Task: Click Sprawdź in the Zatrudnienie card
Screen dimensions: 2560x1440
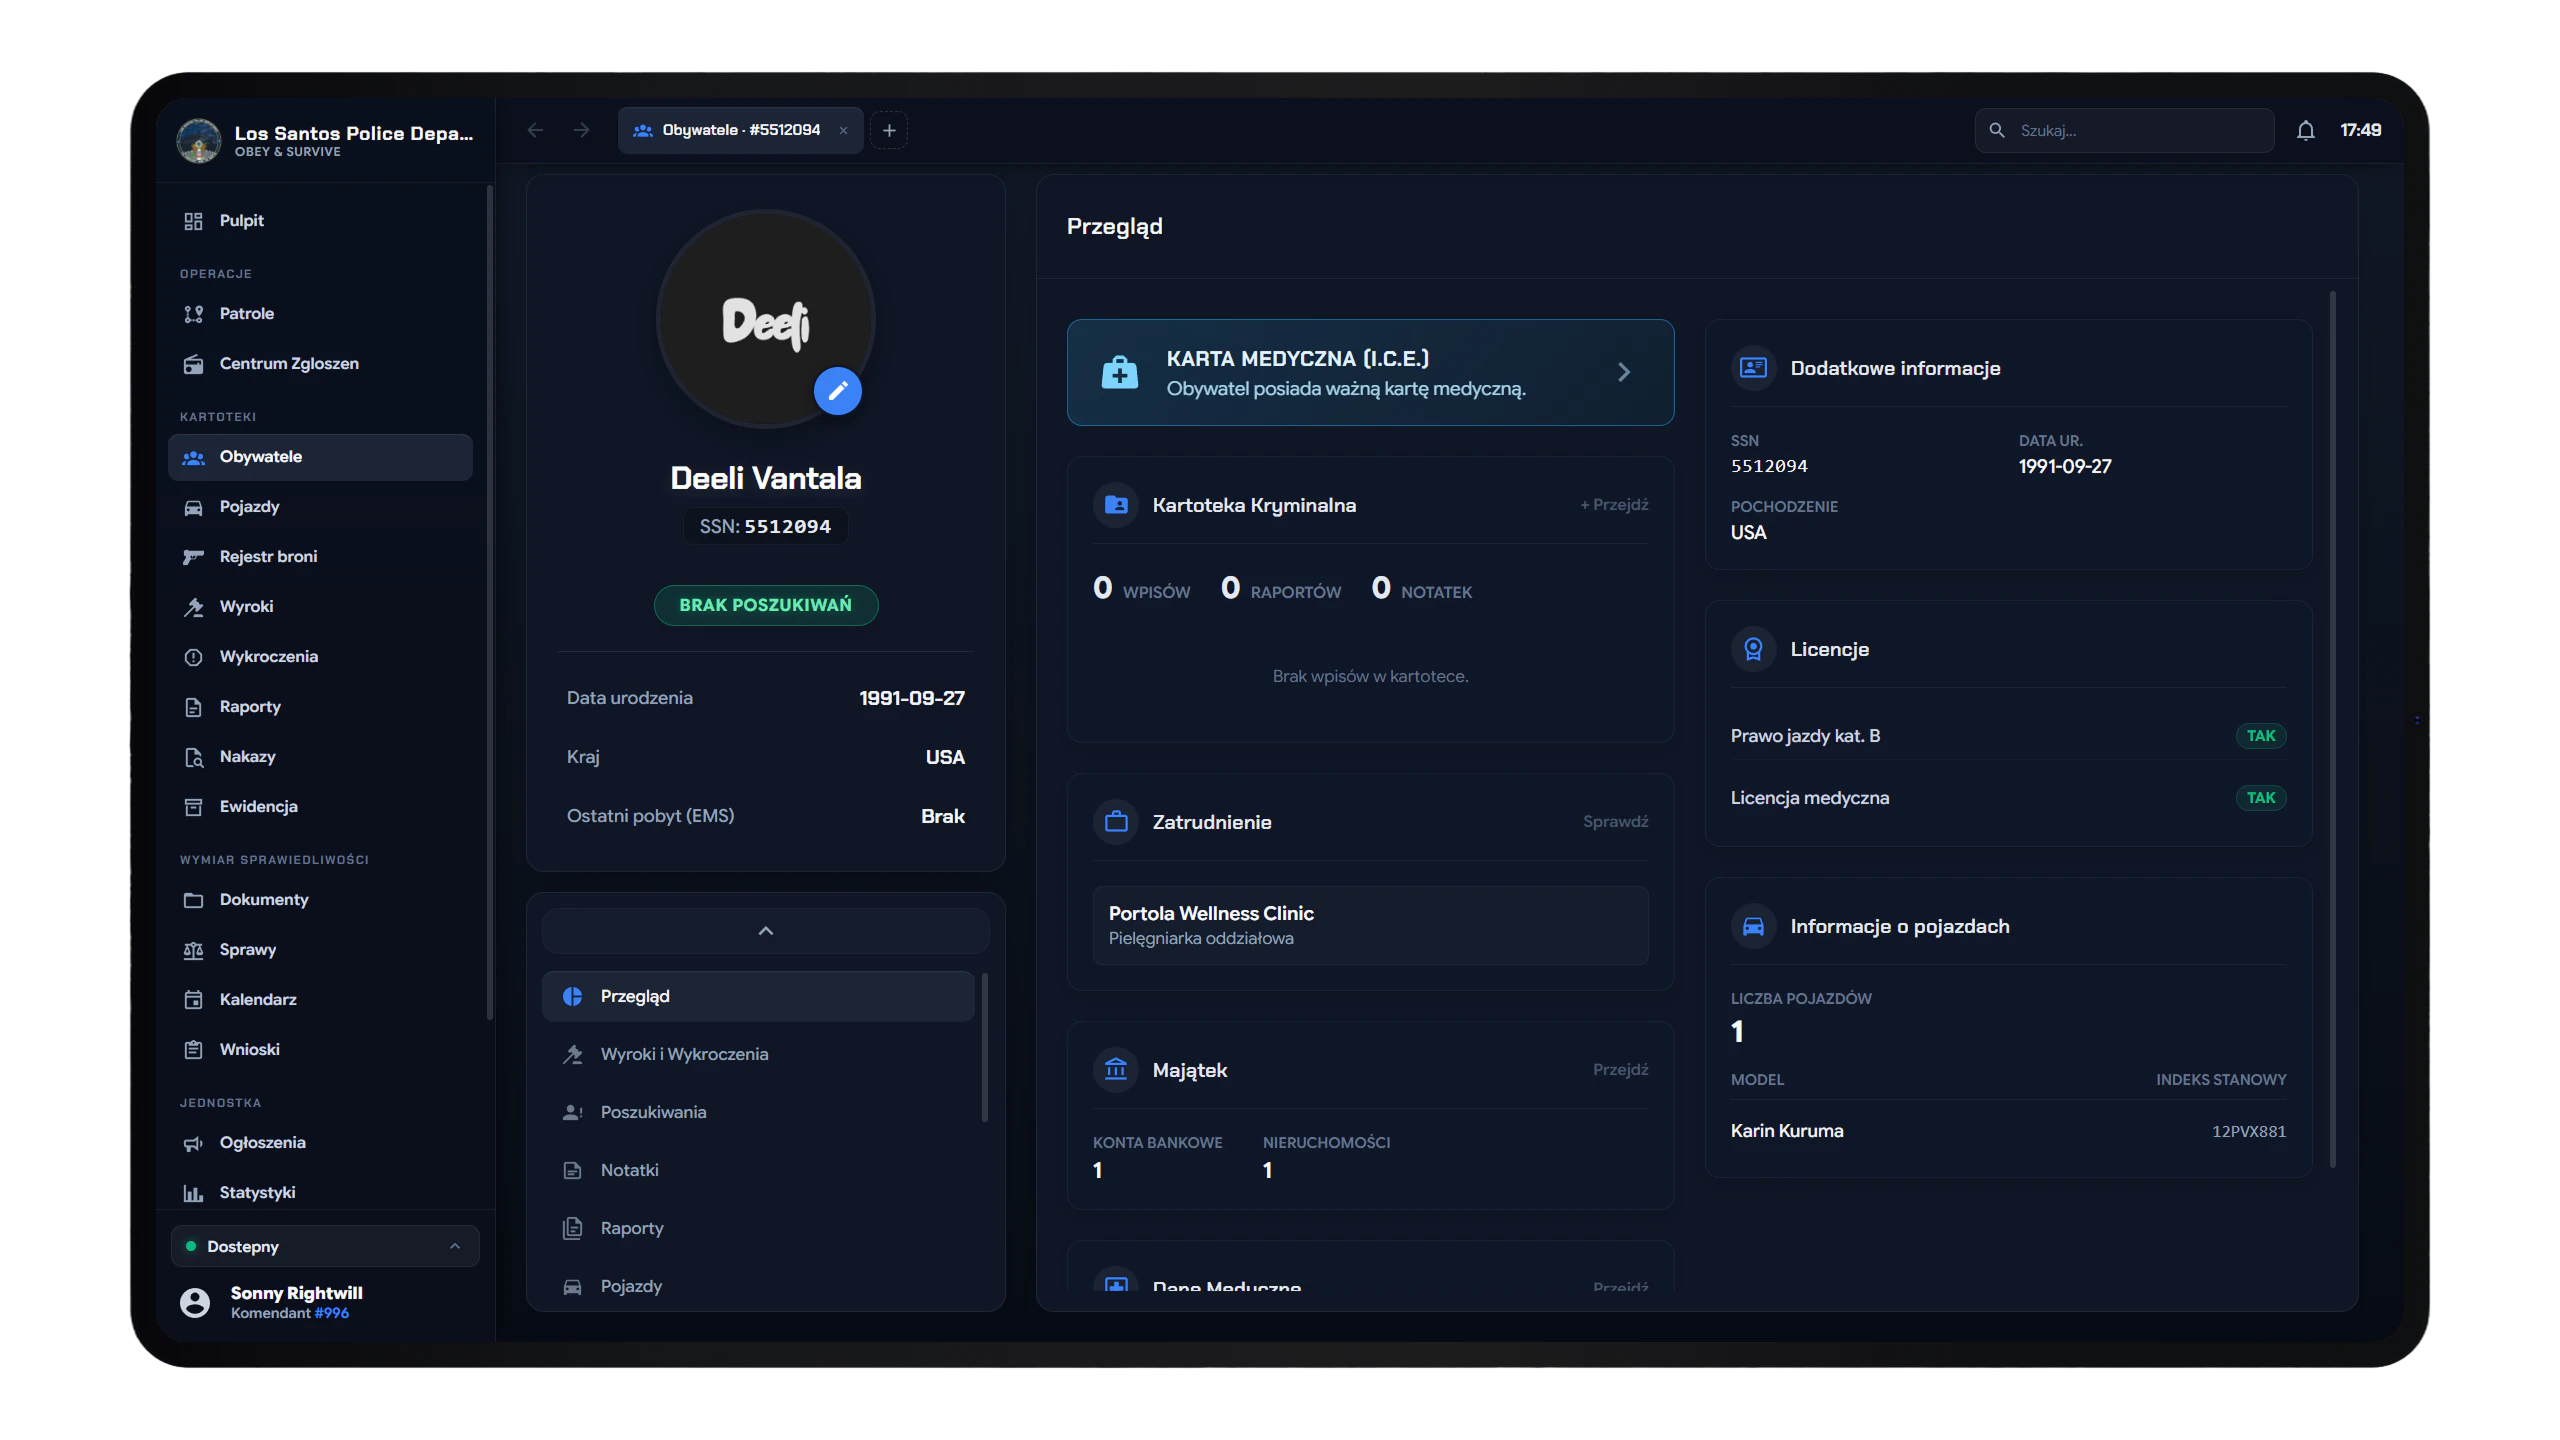Action: click(x=1615, y=822)
